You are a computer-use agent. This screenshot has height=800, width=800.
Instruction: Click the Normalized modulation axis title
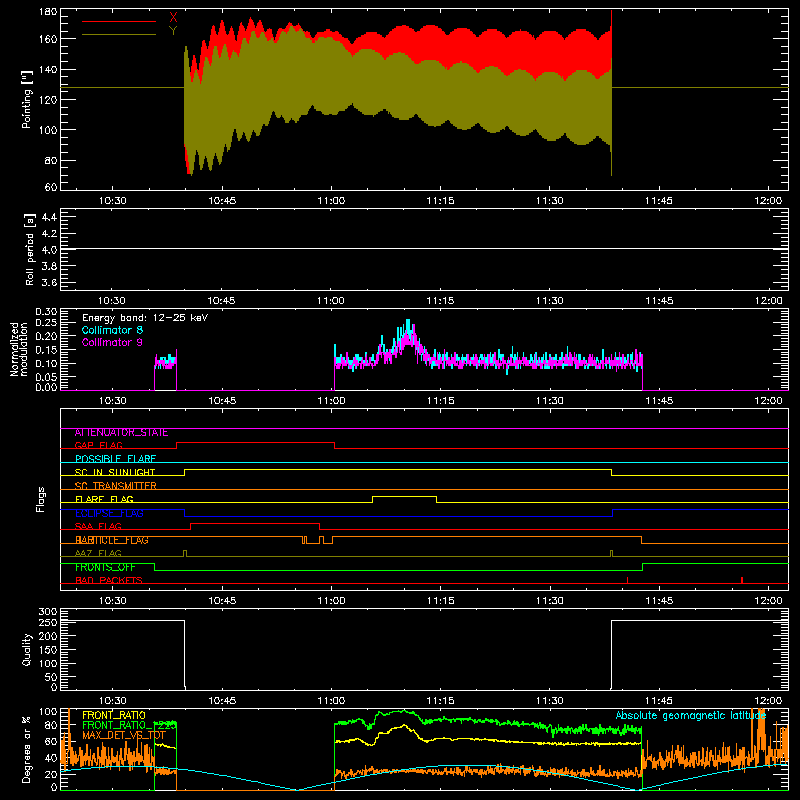coord(18,349)
